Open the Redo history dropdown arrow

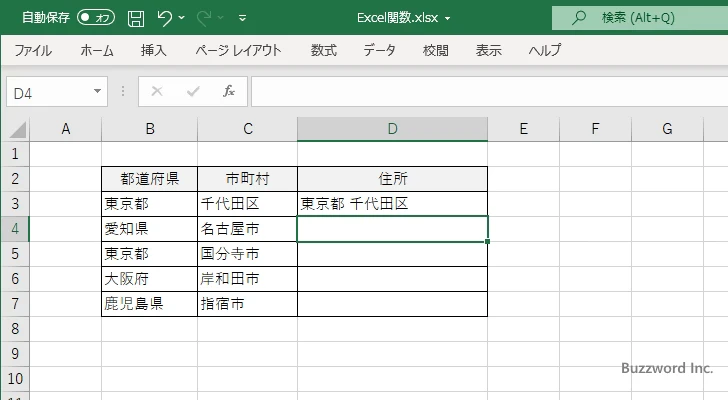pos(221,18)
